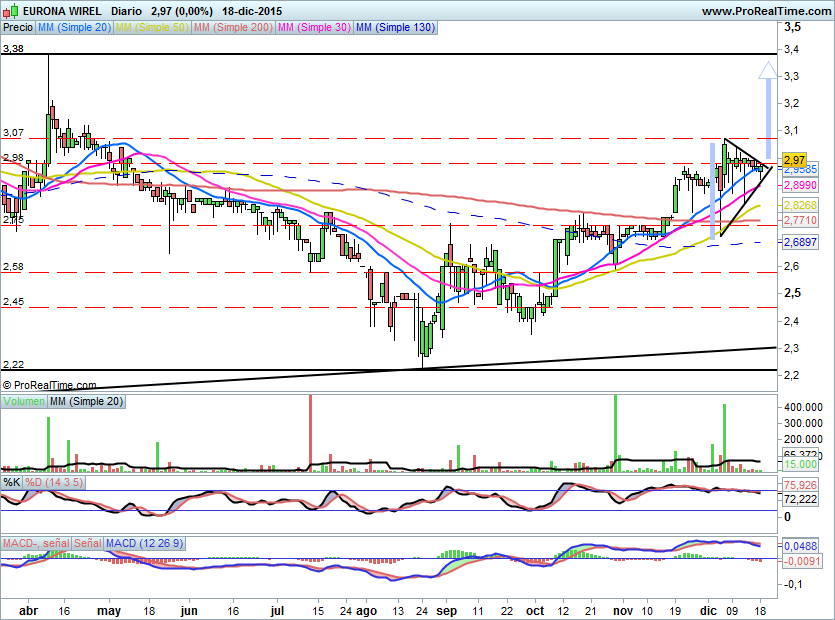Open the www.ProRealTime.com link

pyautogui.click(x=764, y=11)
